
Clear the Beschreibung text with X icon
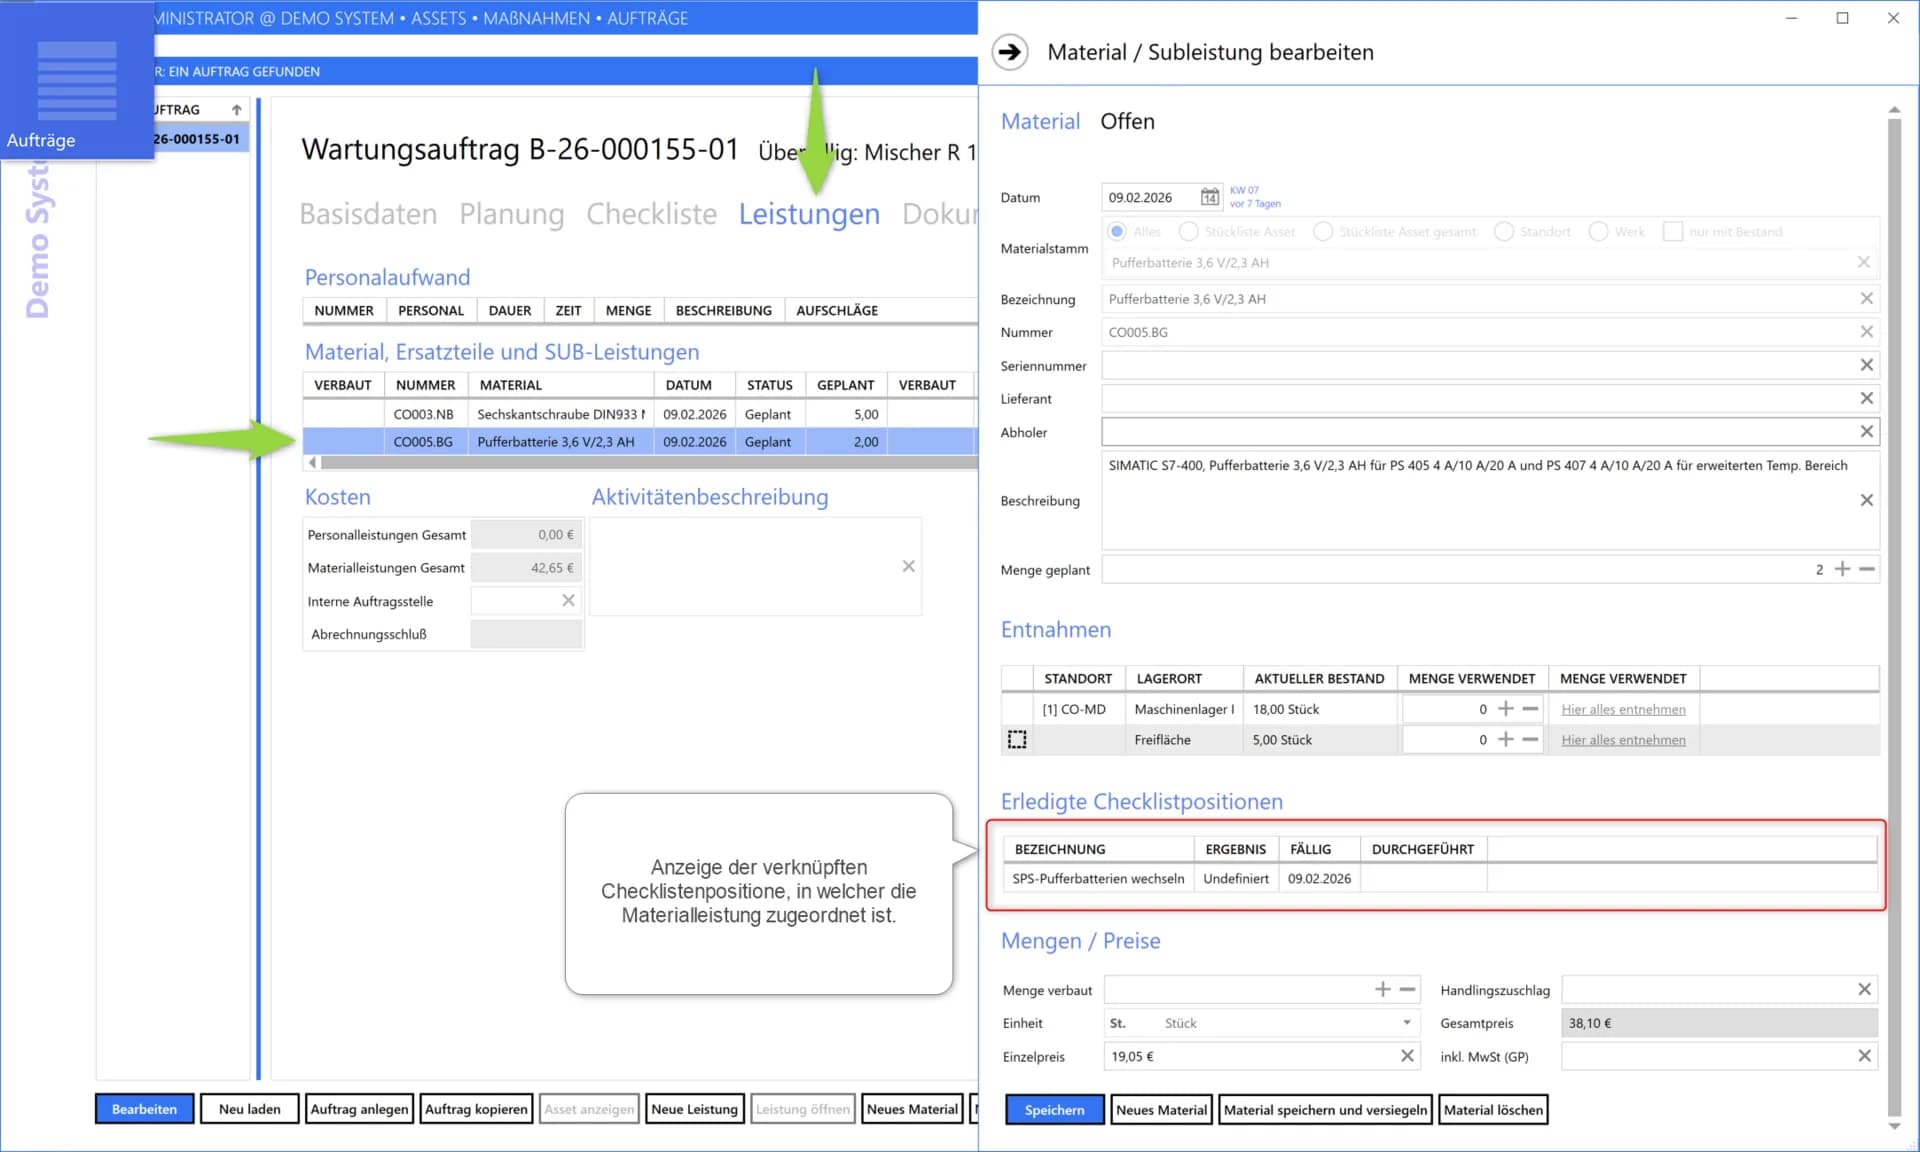pyautogui.click(x=1865, y=500)
